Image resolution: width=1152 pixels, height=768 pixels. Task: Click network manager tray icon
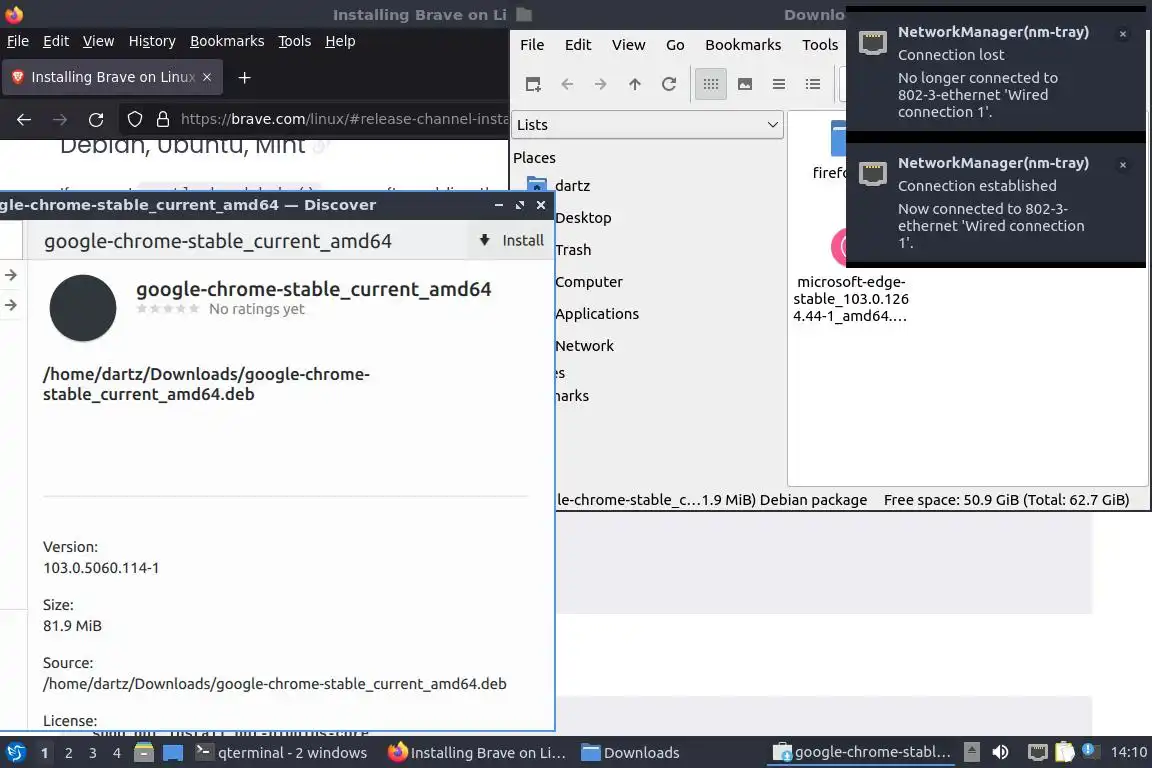coord(1037,753)
